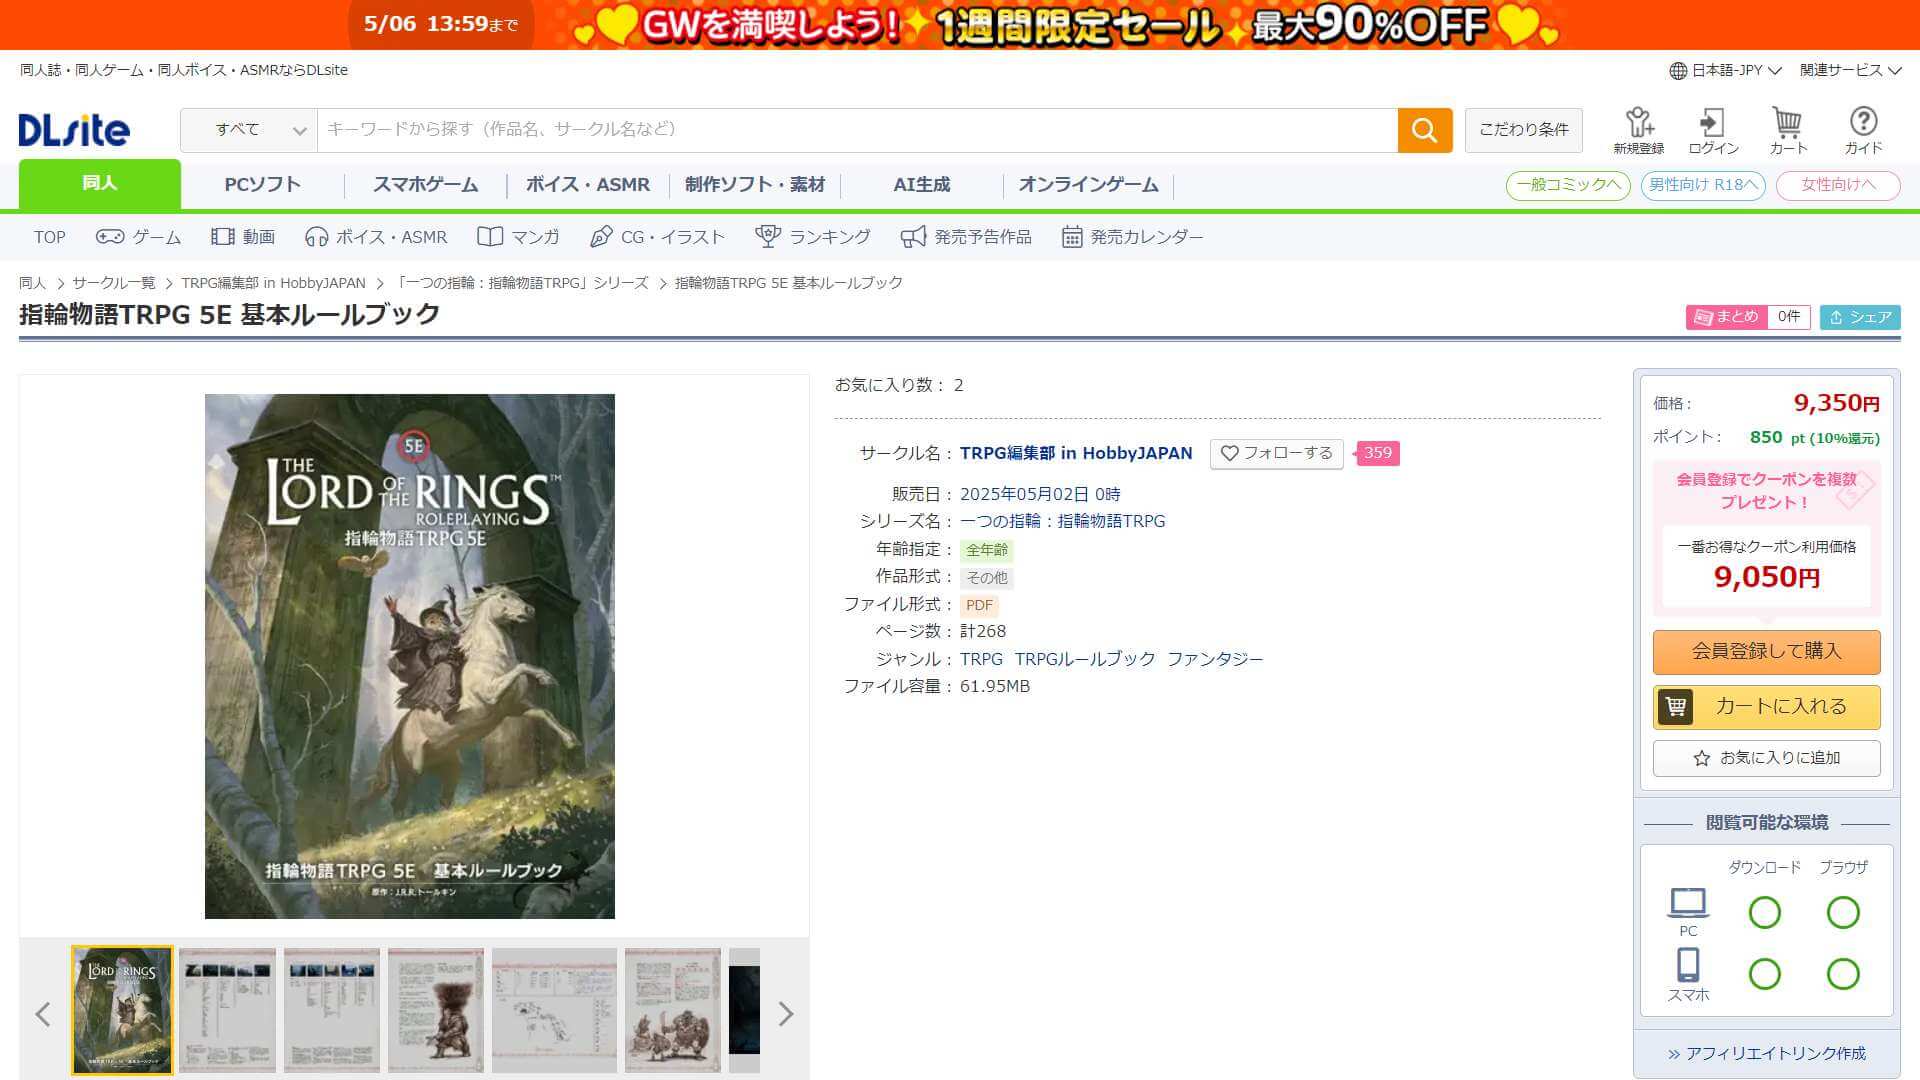Open the new registration (新規登録) icon
The height and width of the screenshot is (1080, 1920).
[x=1638, y=131]
